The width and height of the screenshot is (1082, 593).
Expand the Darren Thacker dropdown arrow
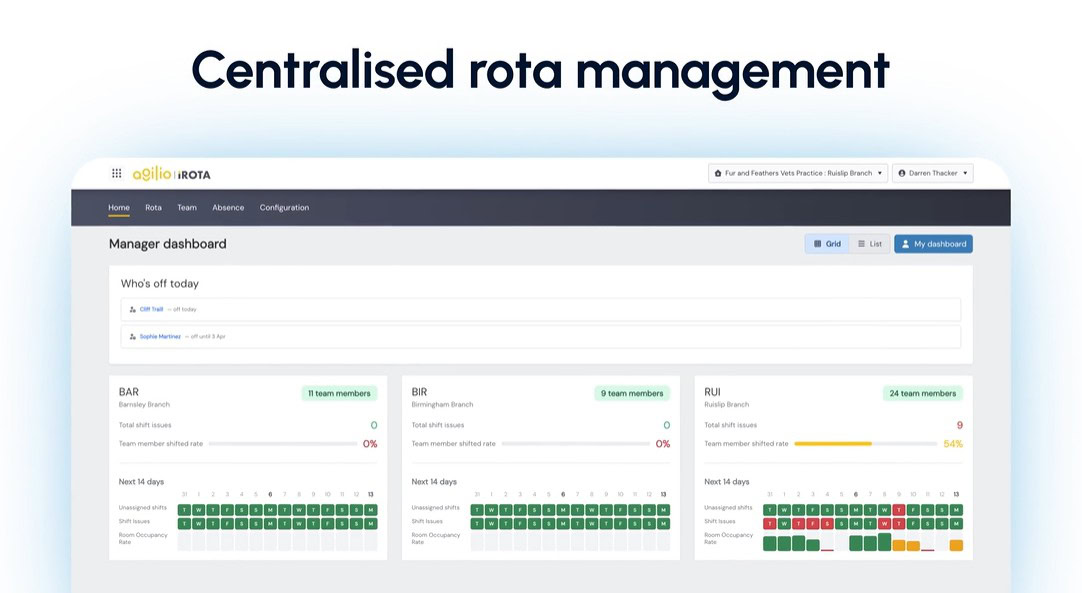point(965,173)
